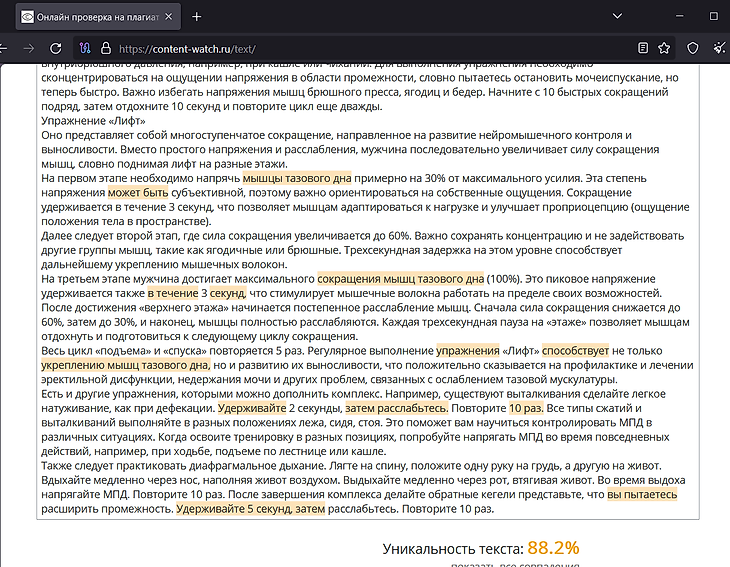
Task: Click highlighted phrase 'затем расслабьтесь.'
Action: (x=397, y=408)
